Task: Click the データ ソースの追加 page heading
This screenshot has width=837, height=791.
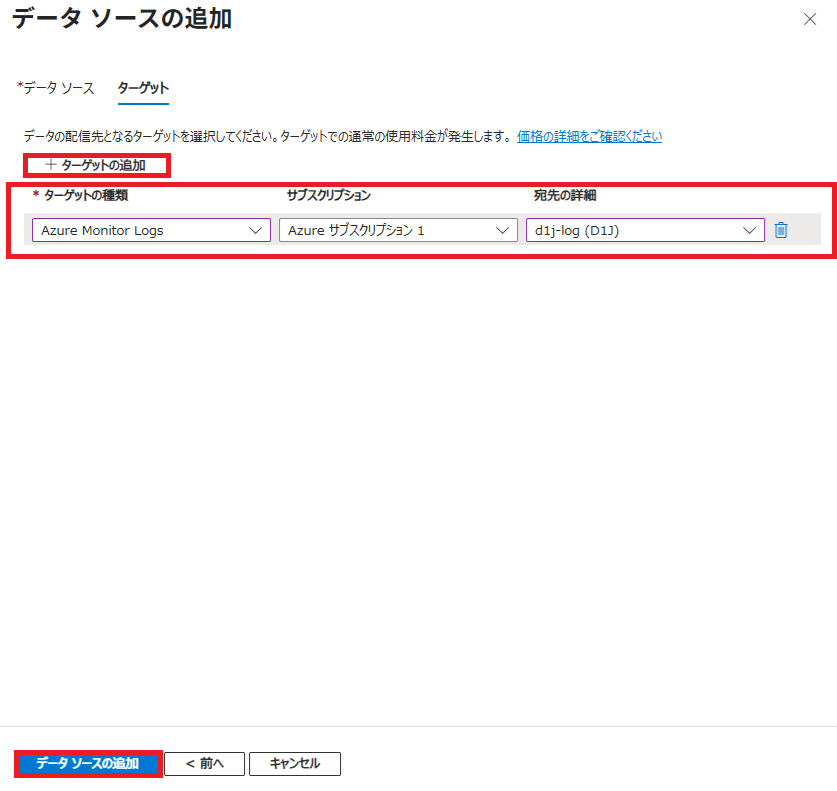Action: (122, 19)
